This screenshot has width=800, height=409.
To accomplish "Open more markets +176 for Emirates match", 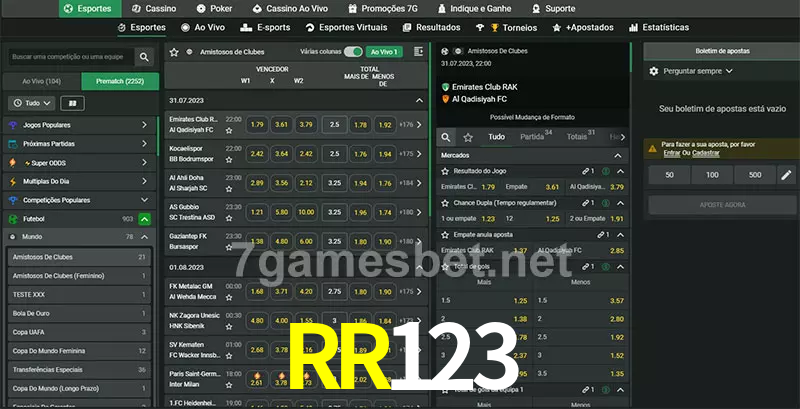I will tap(411, 124).
